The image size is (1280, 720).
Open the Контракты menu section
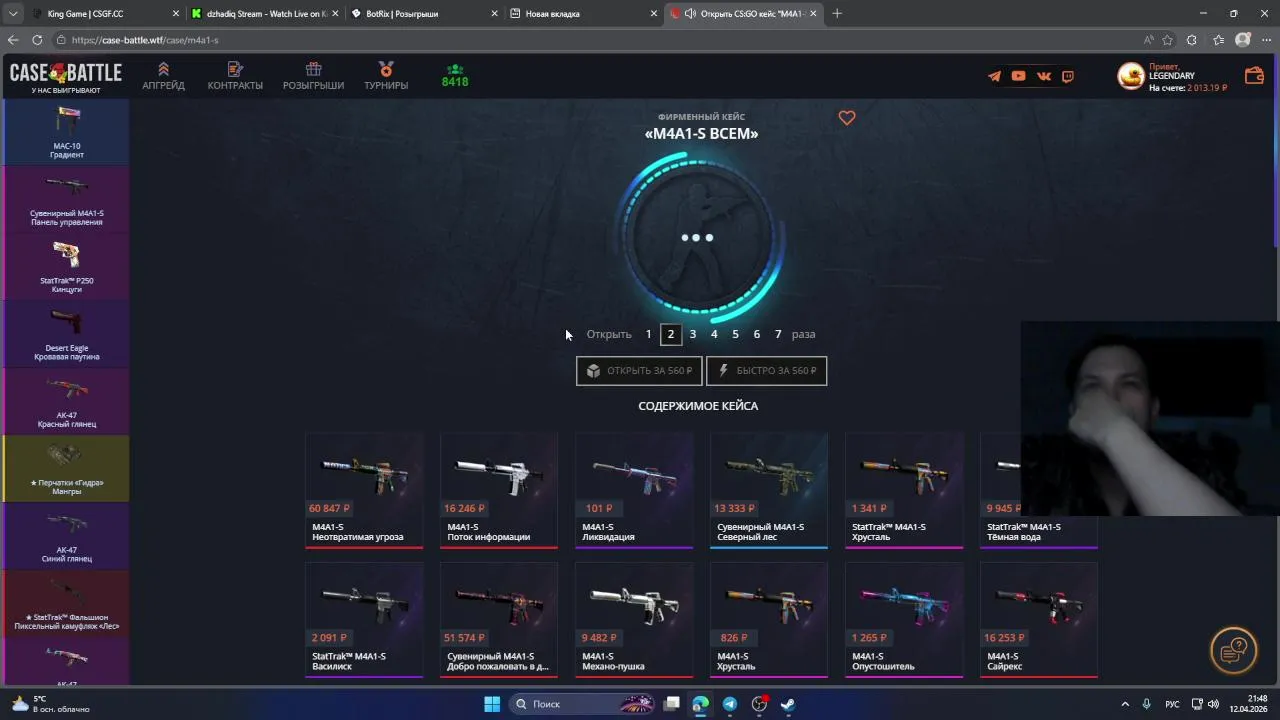[x=235, y=76]
